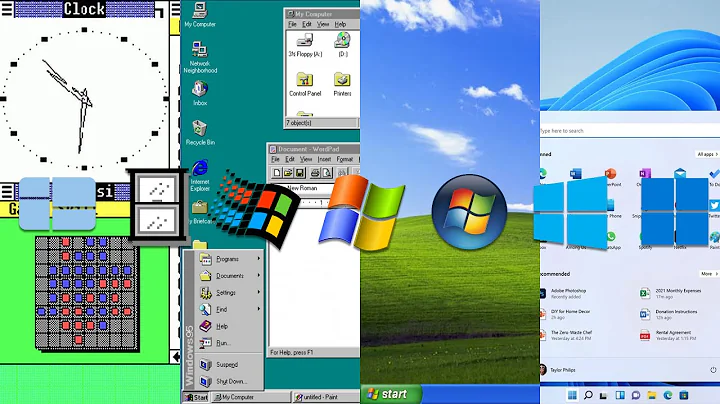Open Task View from the Windows 11 taskbar

603,395
